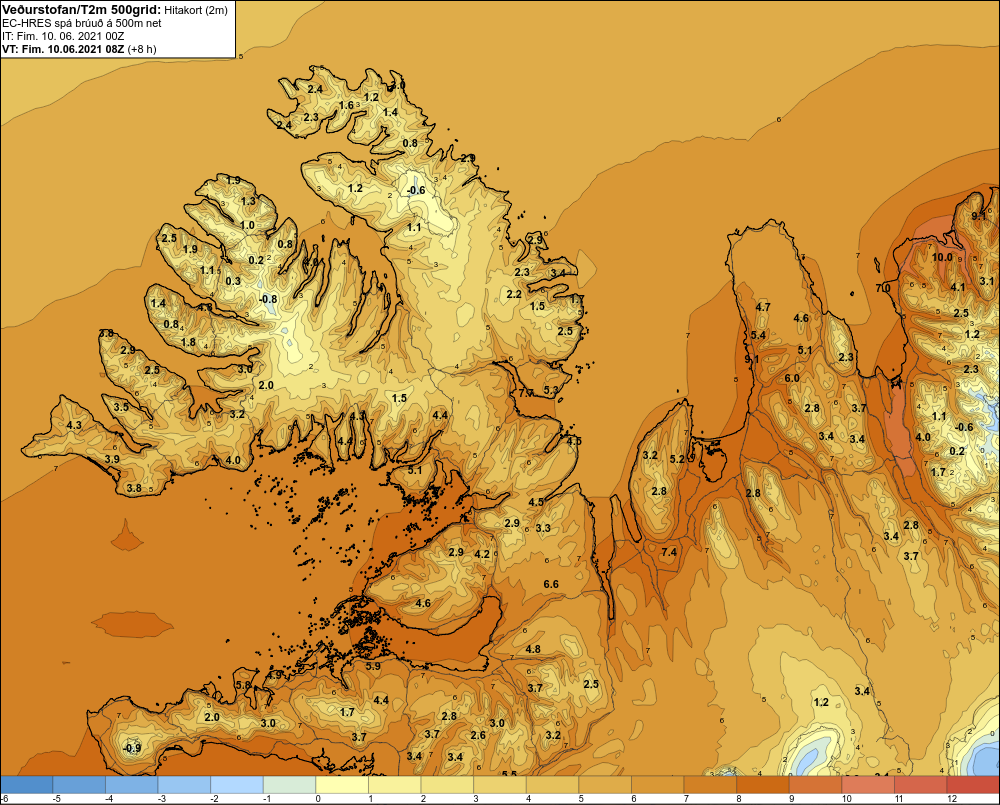Click the '7.4' temperature value
This screenshot has width=1000, height=805.
(x=669, y=552)
